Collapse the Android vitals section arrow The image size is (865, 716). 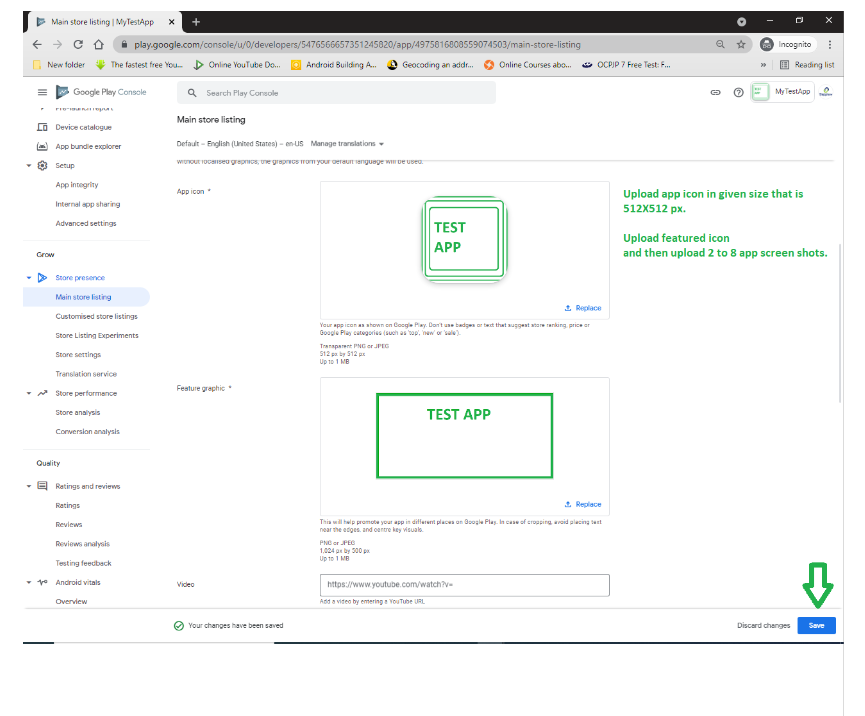[29, 583]
